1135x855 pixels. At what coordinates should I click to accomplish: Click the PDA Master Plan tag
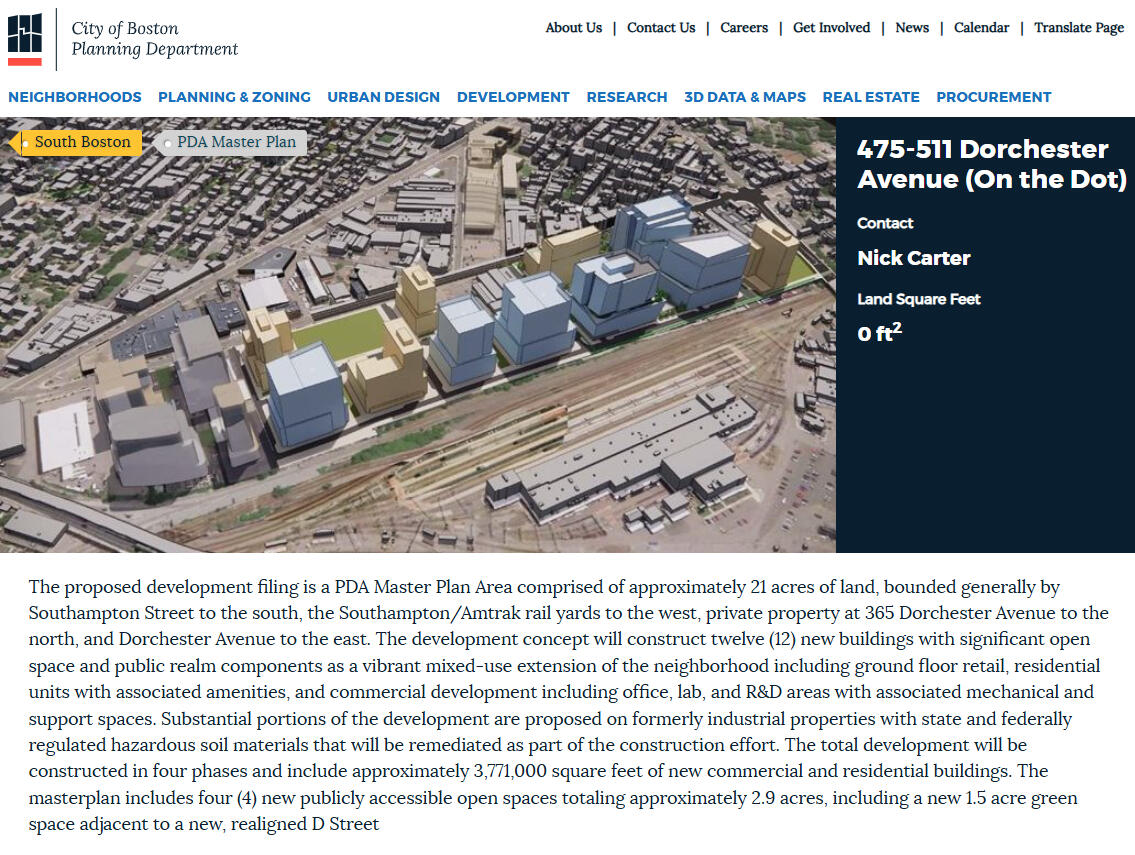(x=236, y=142)
